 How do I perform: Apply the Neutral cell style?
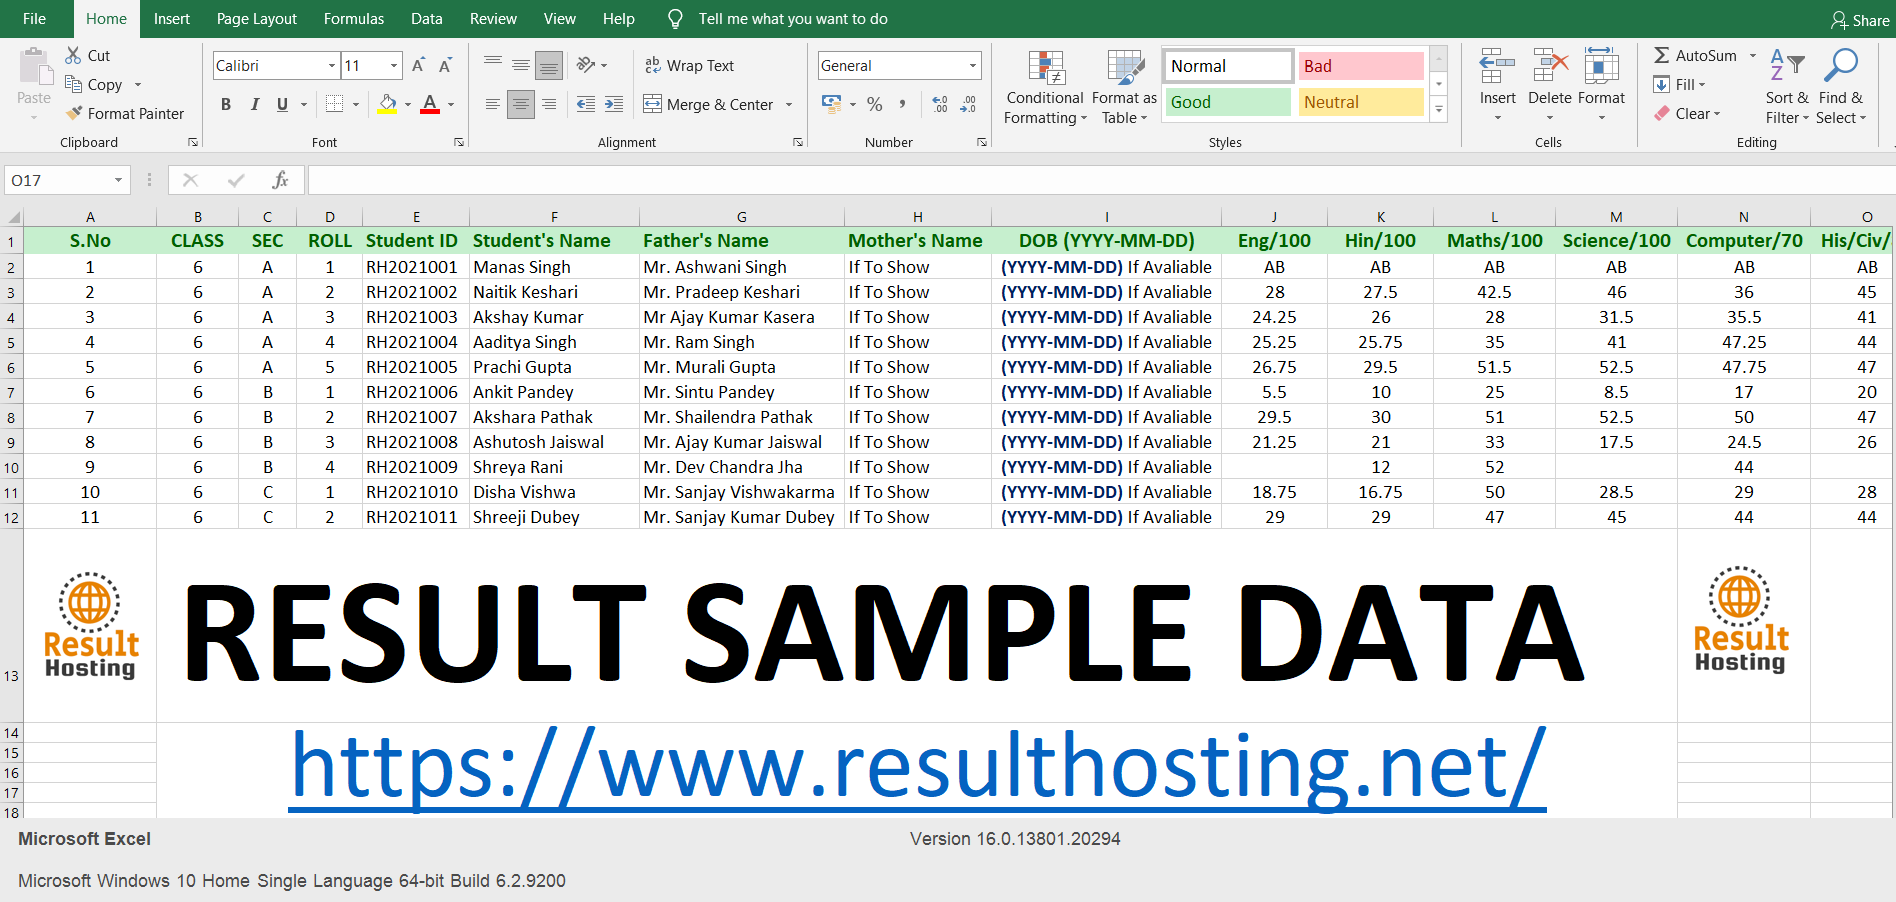(1361, 102)
